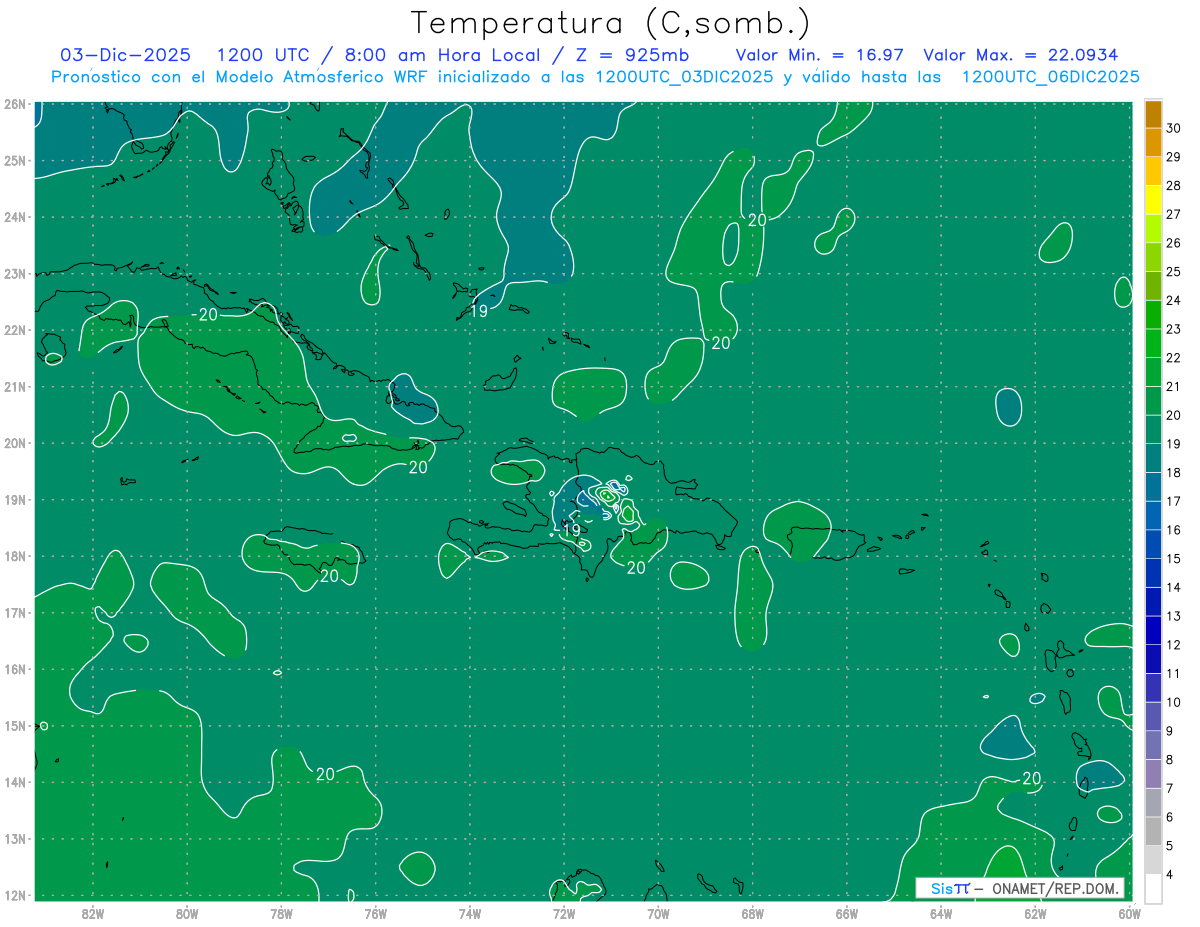Click the '24N' latitude label

(x=14, y=217)
